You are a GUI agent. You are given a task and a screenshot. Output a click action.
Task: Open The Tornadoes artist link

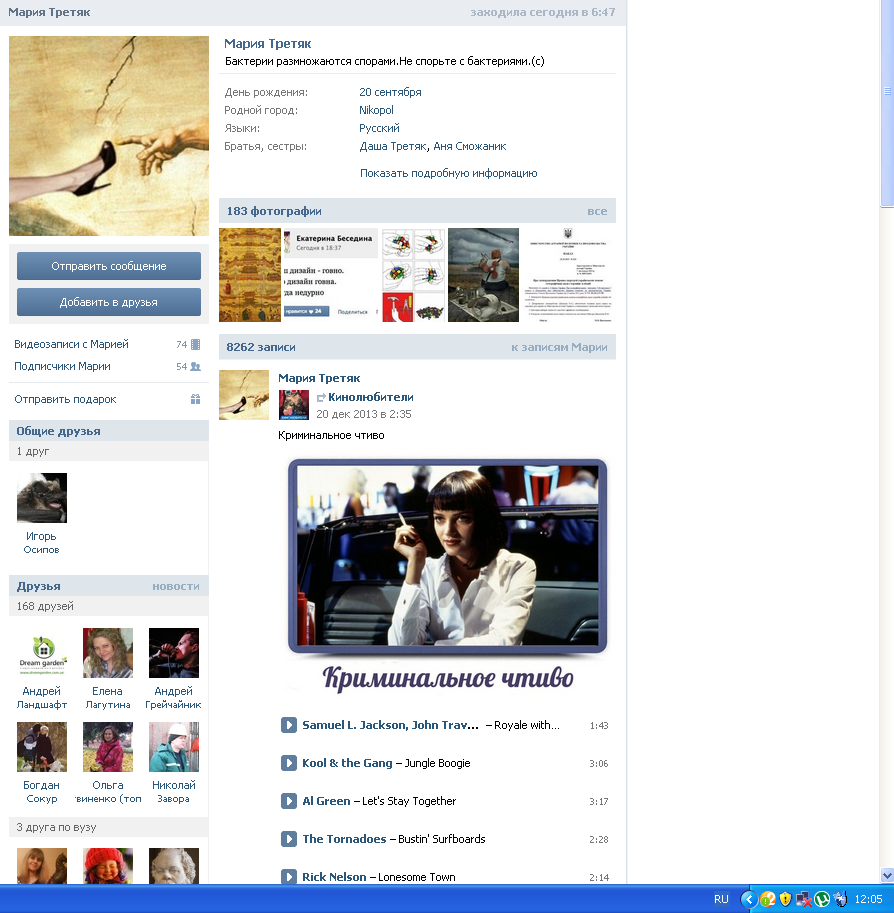click(344, 839)
